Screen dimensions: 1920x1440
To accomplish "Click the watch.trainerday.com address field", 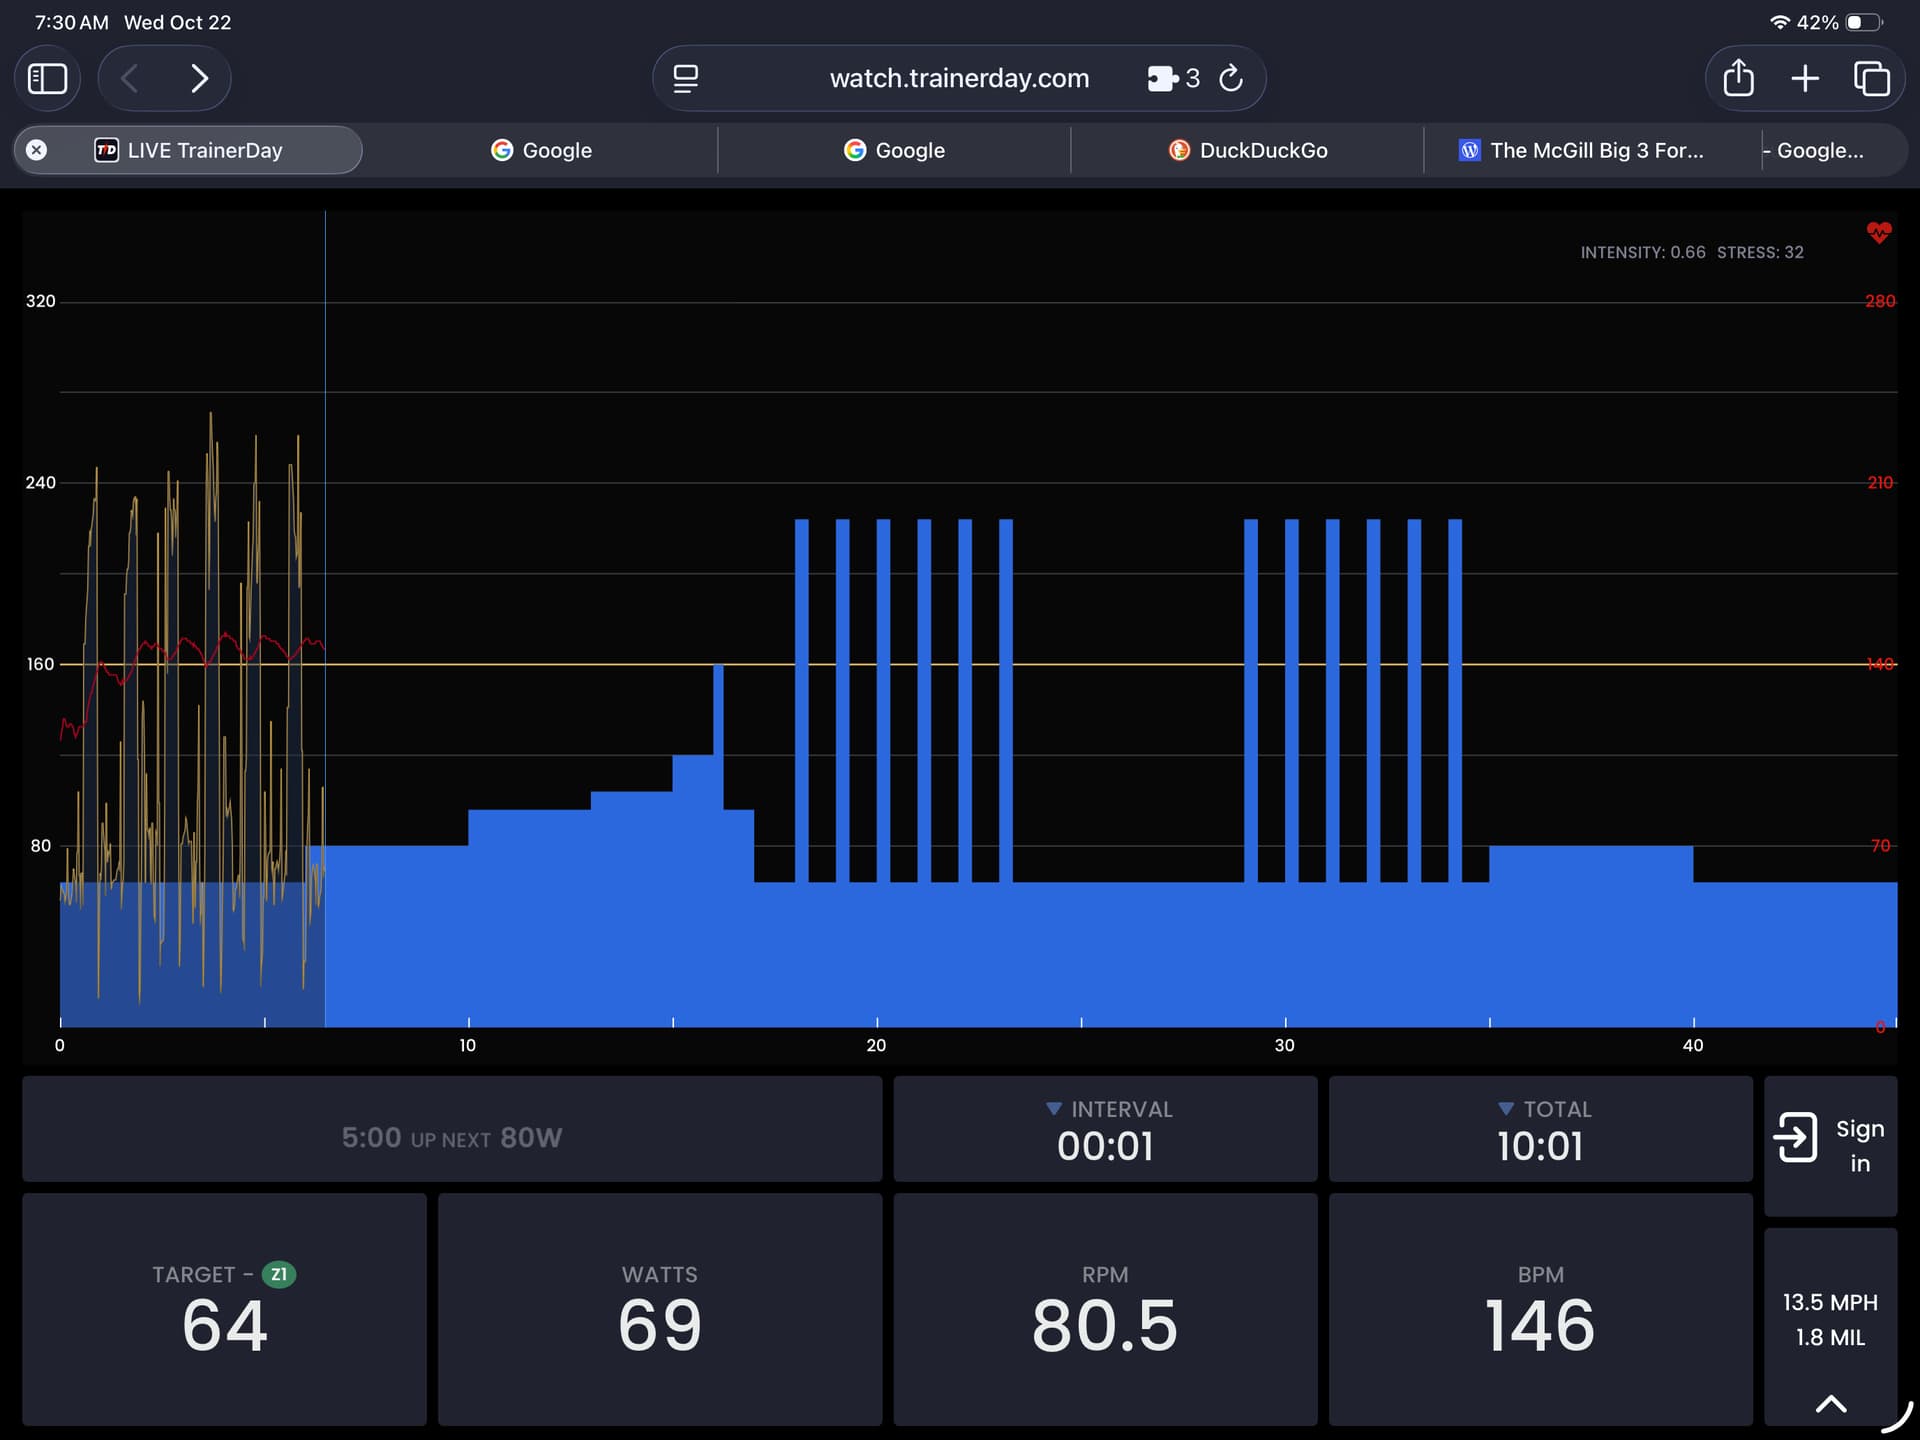I will 958,78.
